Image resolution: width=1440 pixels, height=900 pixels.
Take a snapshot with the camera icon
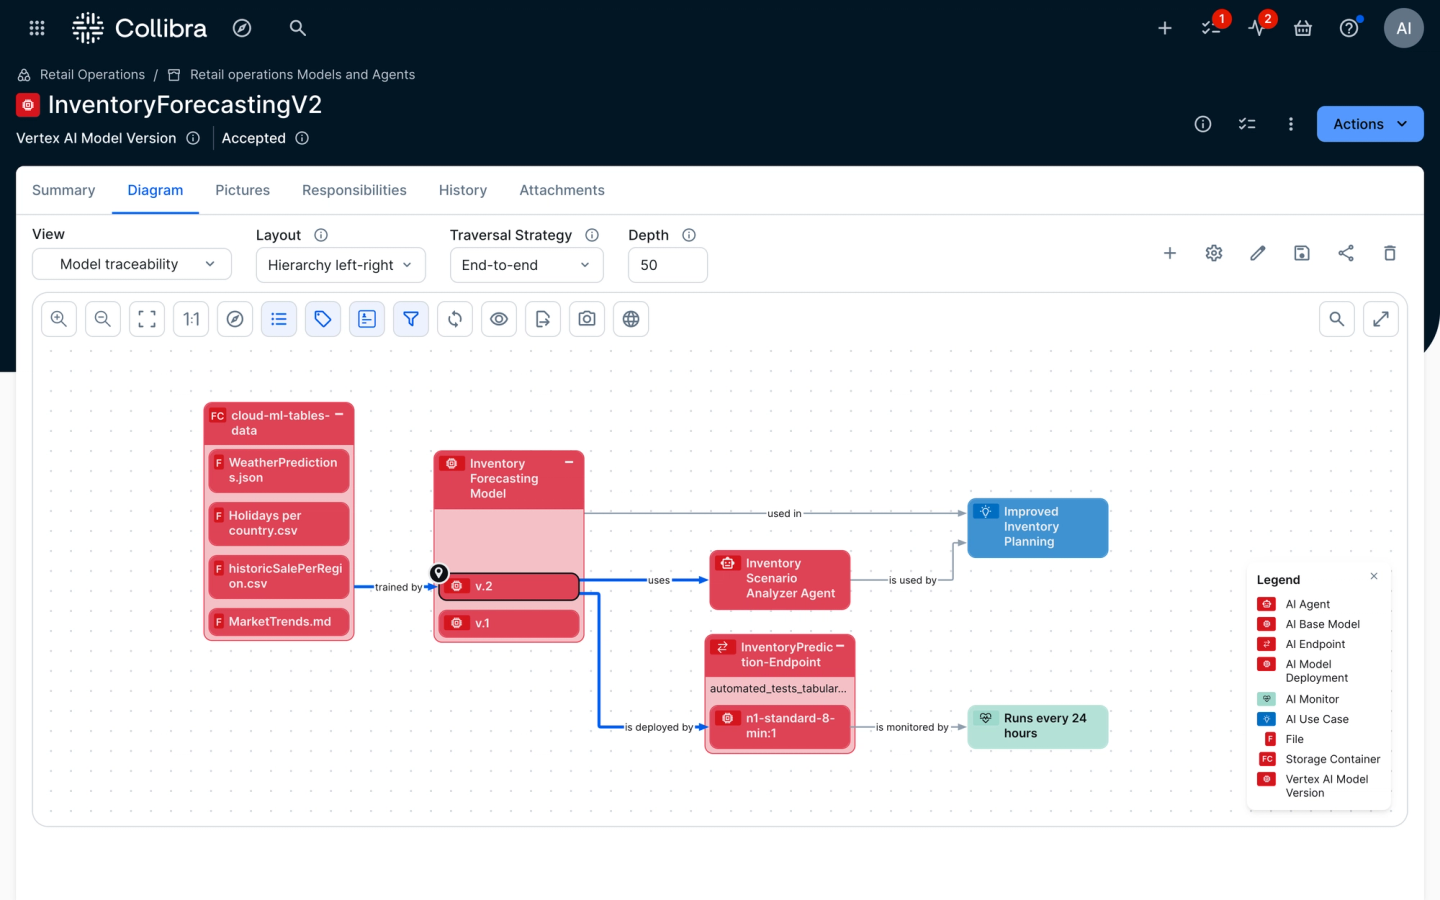[x=587, y=318]
